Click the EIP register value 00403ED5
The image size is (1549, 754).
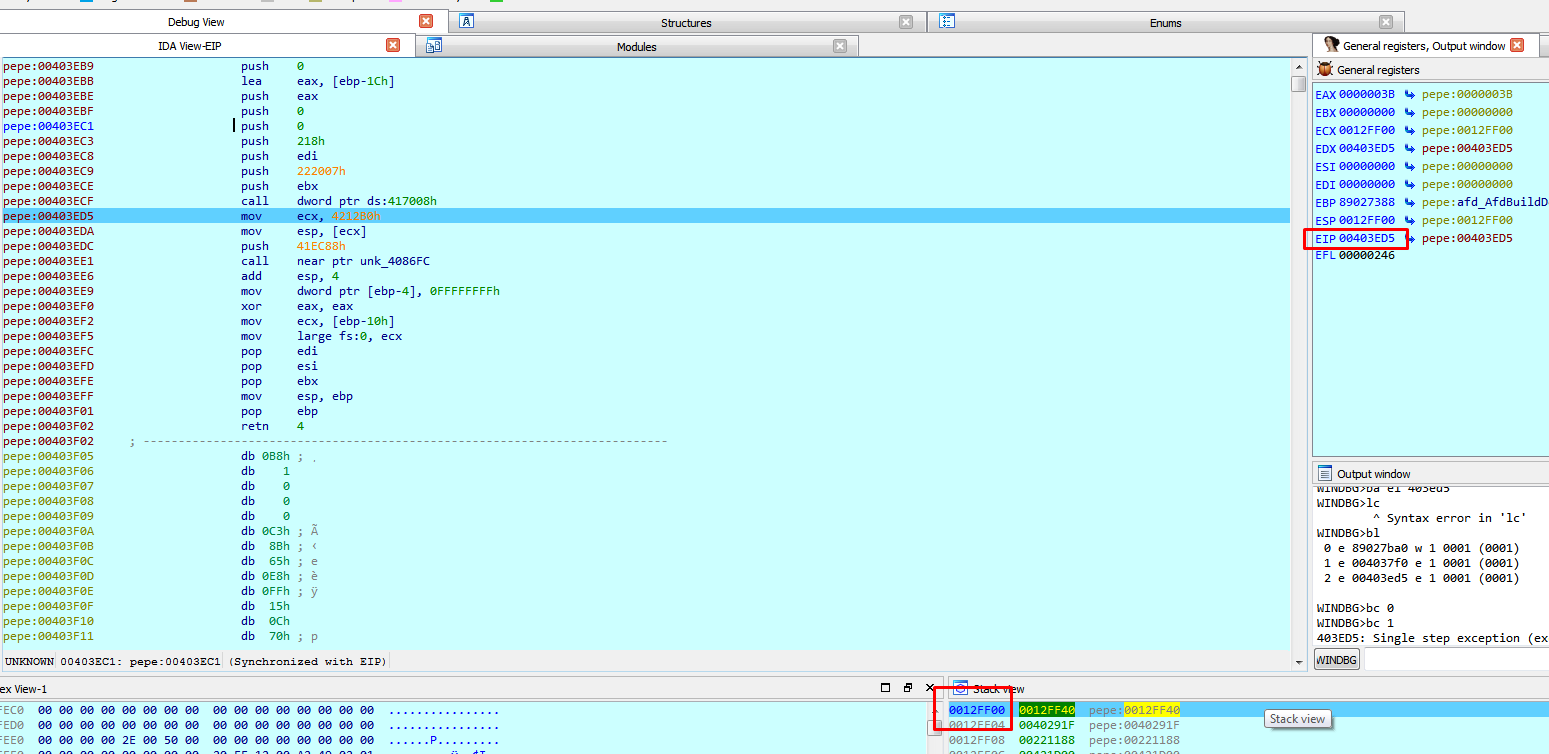pos(1366,239)
